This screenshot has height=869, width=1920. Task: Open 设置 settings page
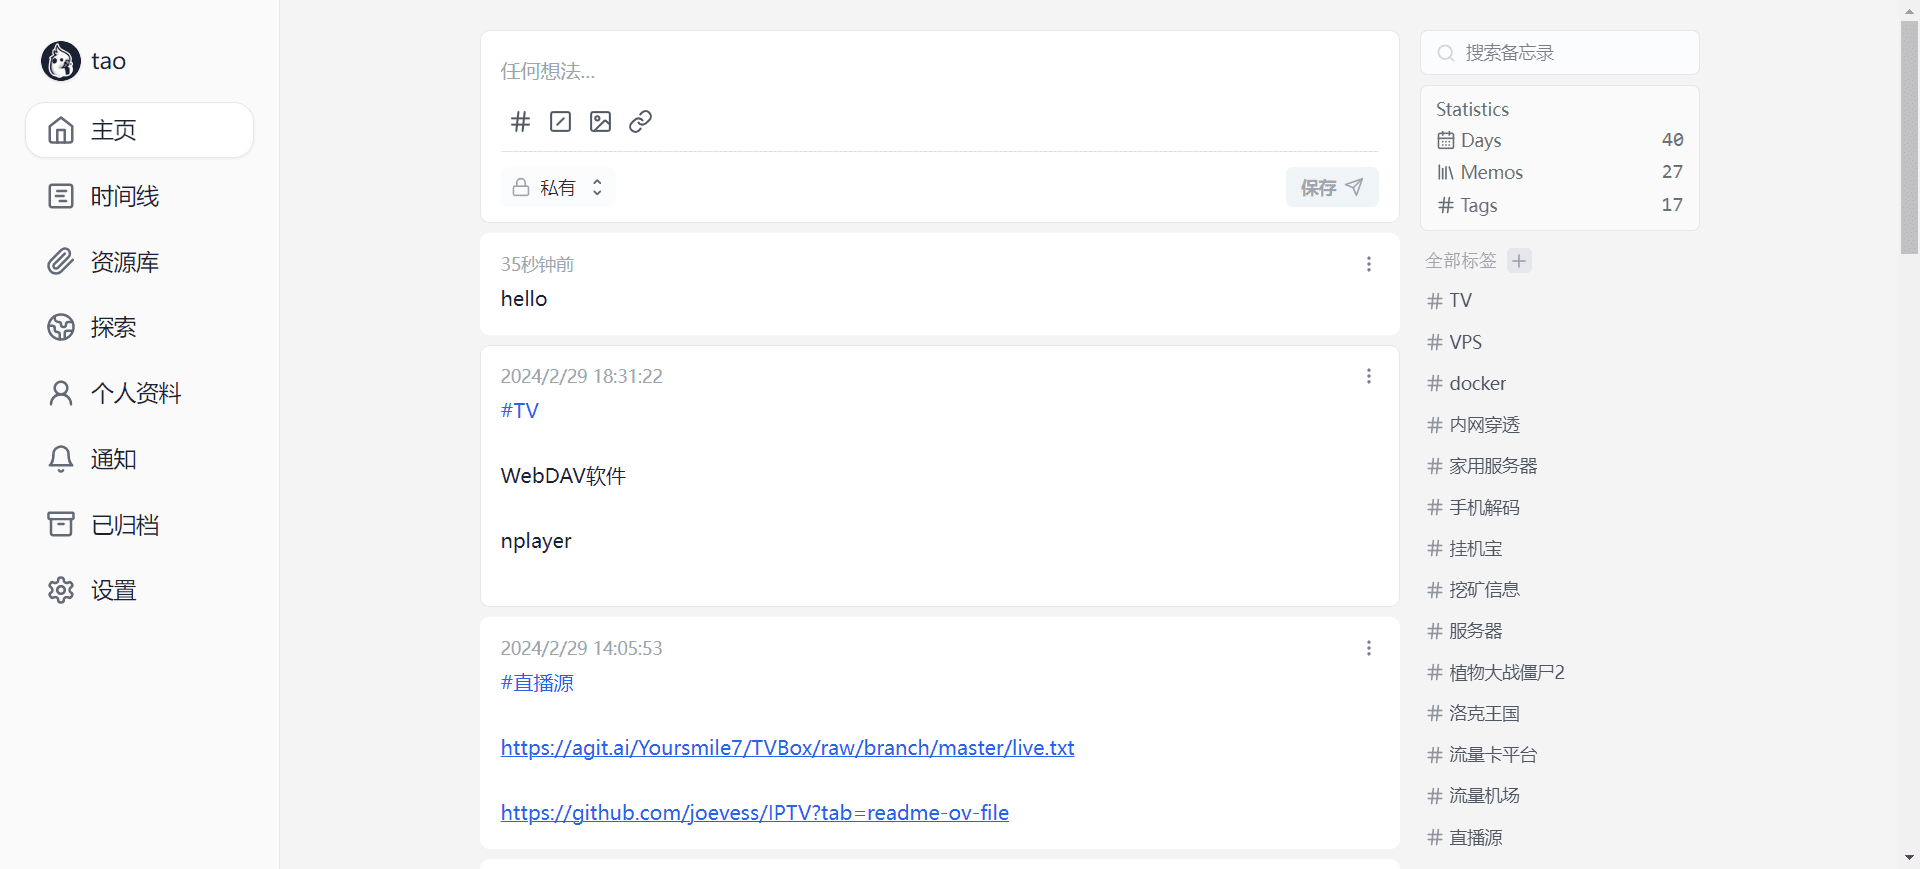click(x=113, y=590)
